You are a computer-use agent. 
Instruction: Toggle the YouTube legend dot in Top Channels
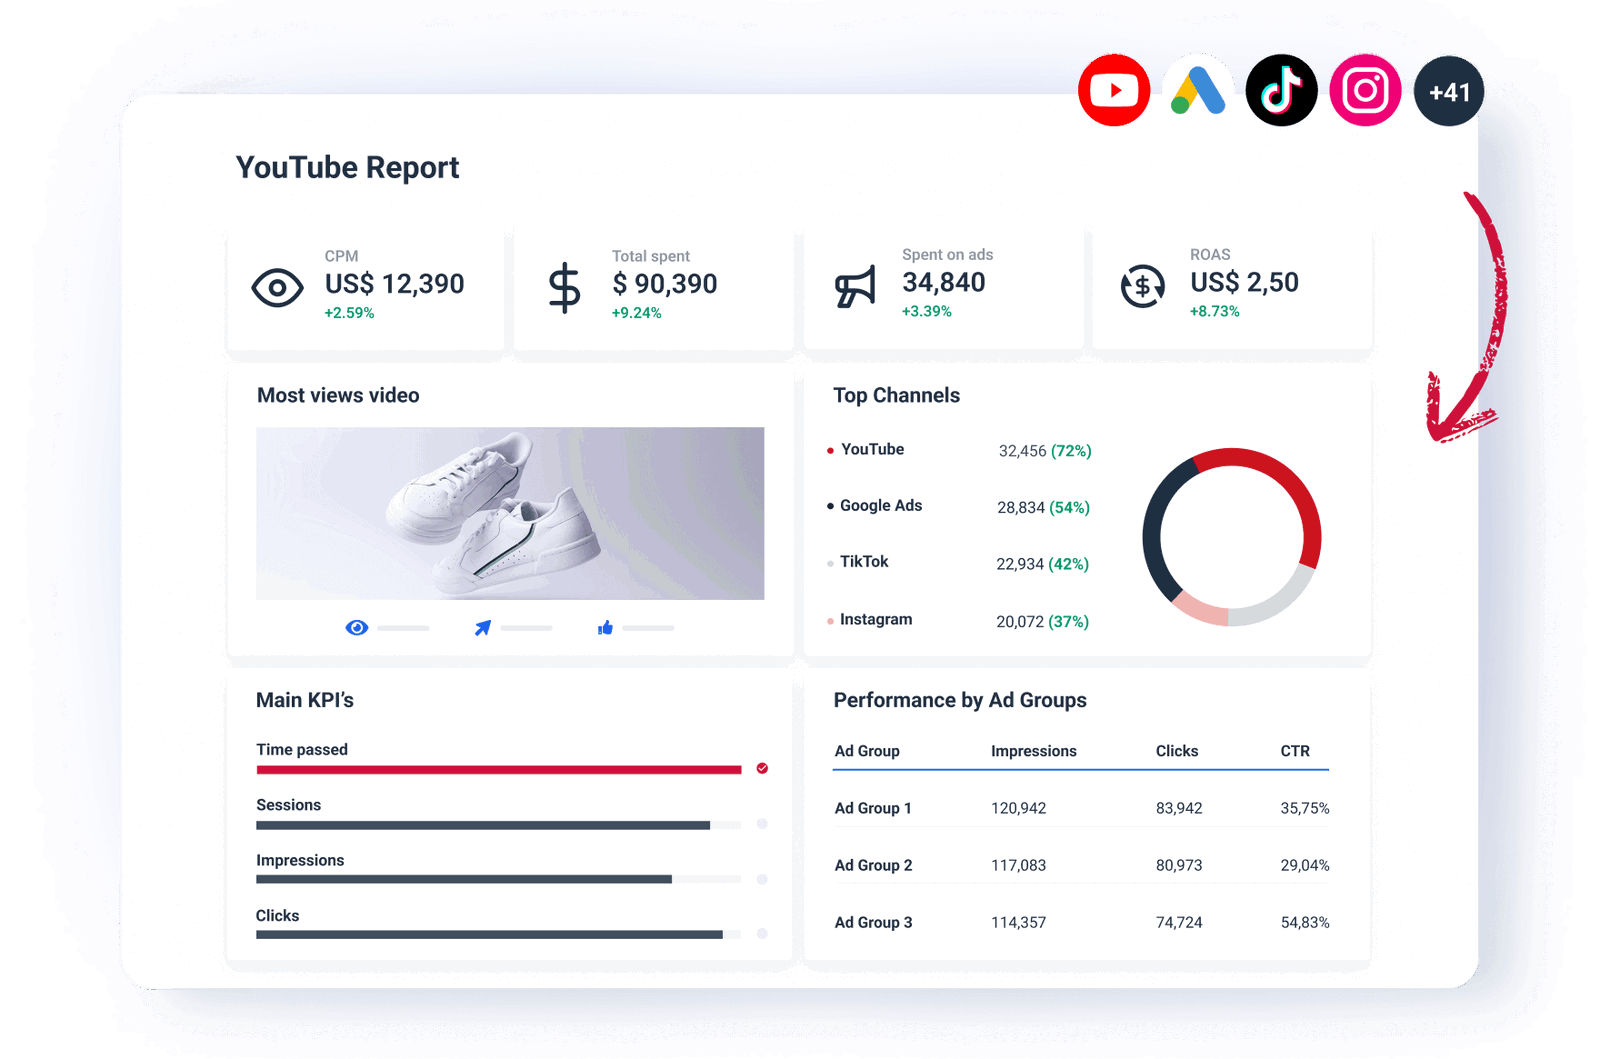[829, 450]
